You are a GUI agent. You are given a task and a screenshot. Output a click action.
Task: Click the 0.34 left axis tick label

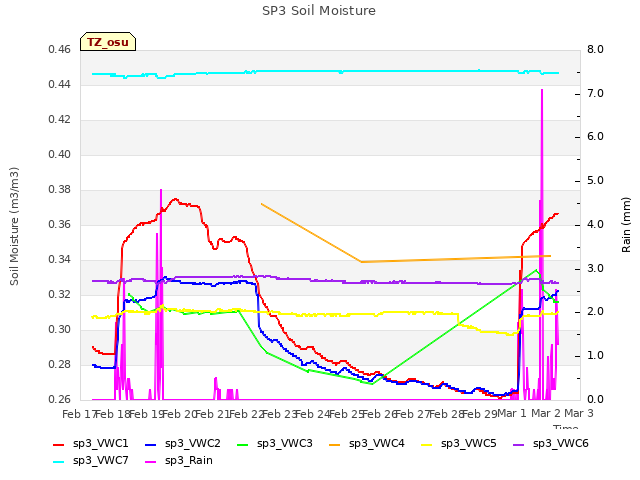tap(60, 260)
